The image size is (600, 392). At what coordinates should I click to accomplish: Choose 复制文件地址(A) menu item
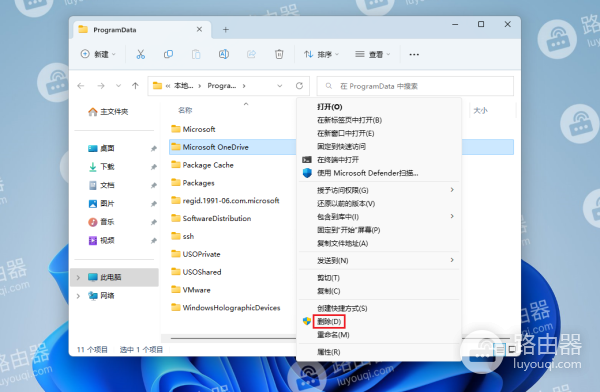tap(379, 243)
